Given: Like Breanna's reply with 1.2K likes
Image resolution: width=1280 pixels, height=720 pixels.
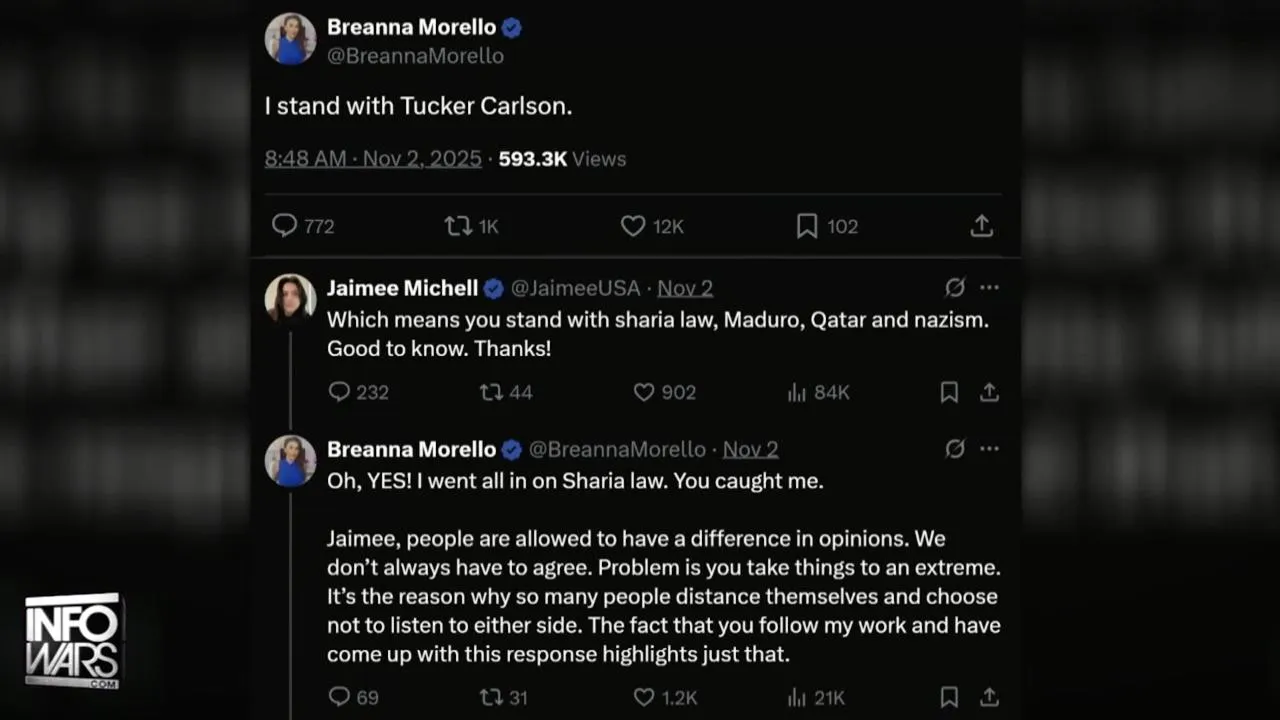Looking at the screenshot, I should tap(644, 697).
